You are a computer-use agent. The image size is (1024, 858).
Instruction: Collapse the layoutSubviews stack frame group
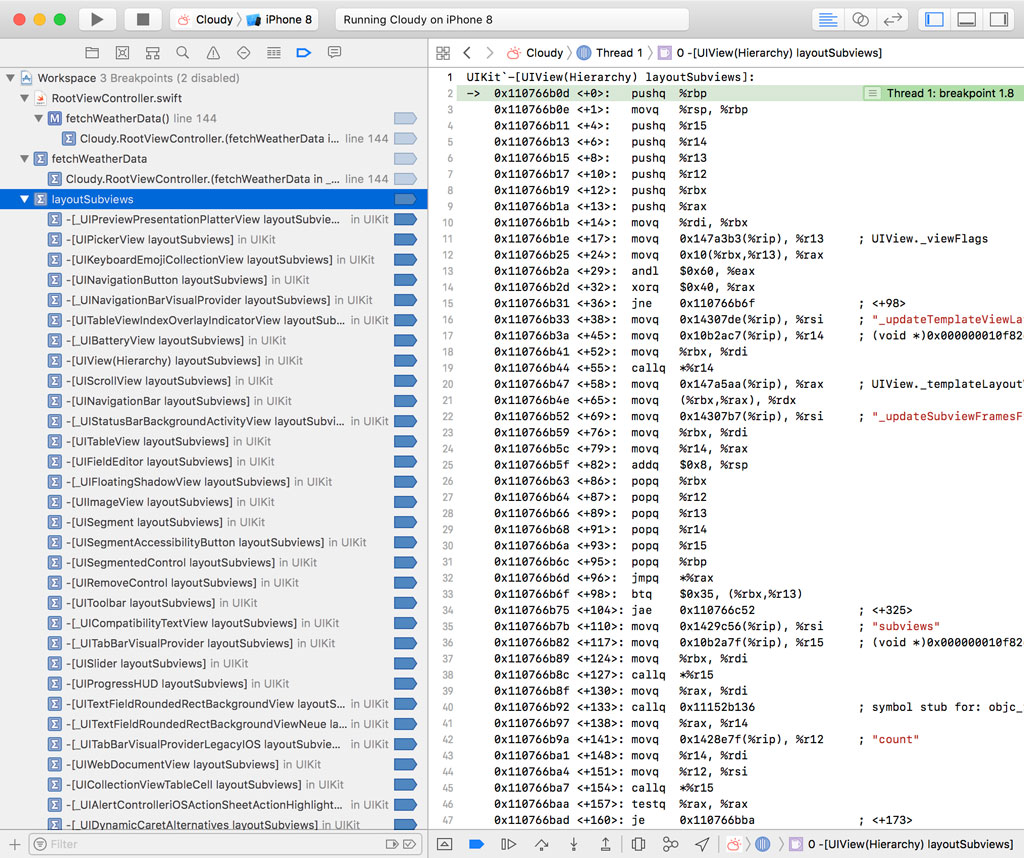[25, 198]
